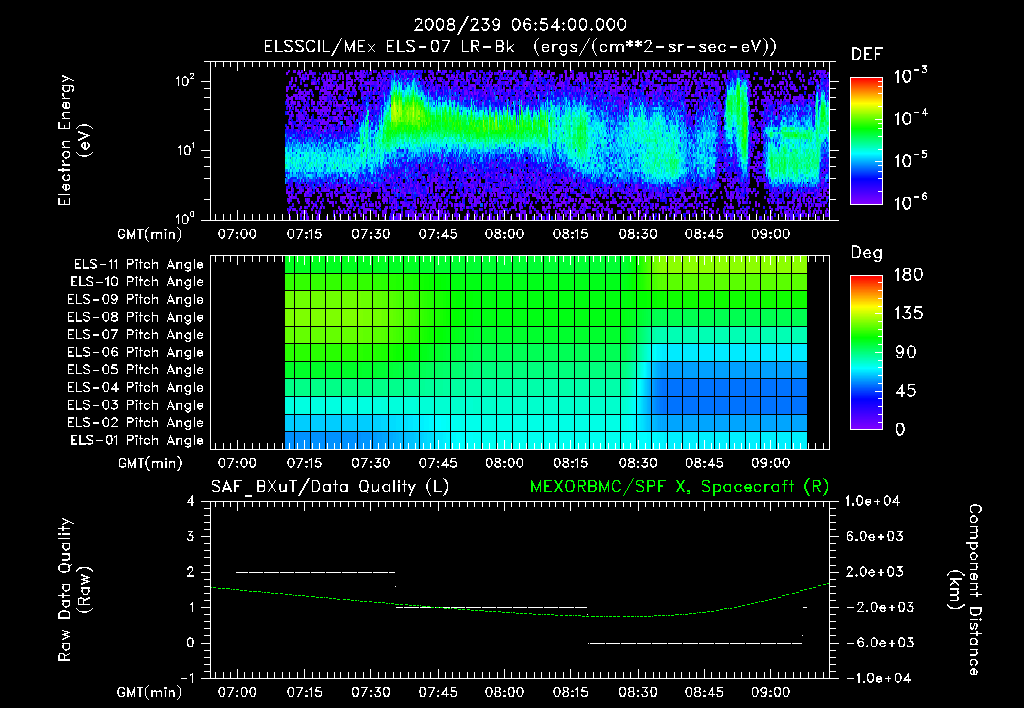The width and height of the screenshot is (1024, 708).
Task: Select the ELS-07 Pitch Angle row label
Action: pos(135,334)
